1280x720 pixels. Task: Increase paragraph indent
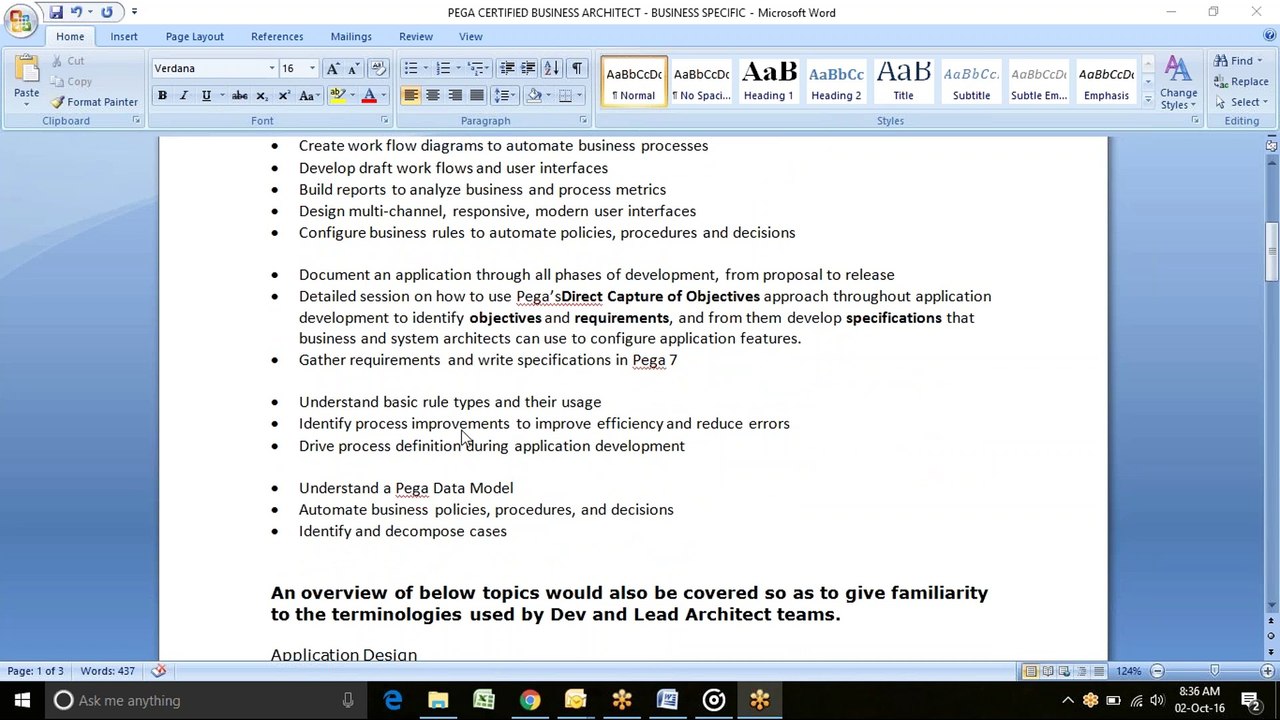point(529,68)
